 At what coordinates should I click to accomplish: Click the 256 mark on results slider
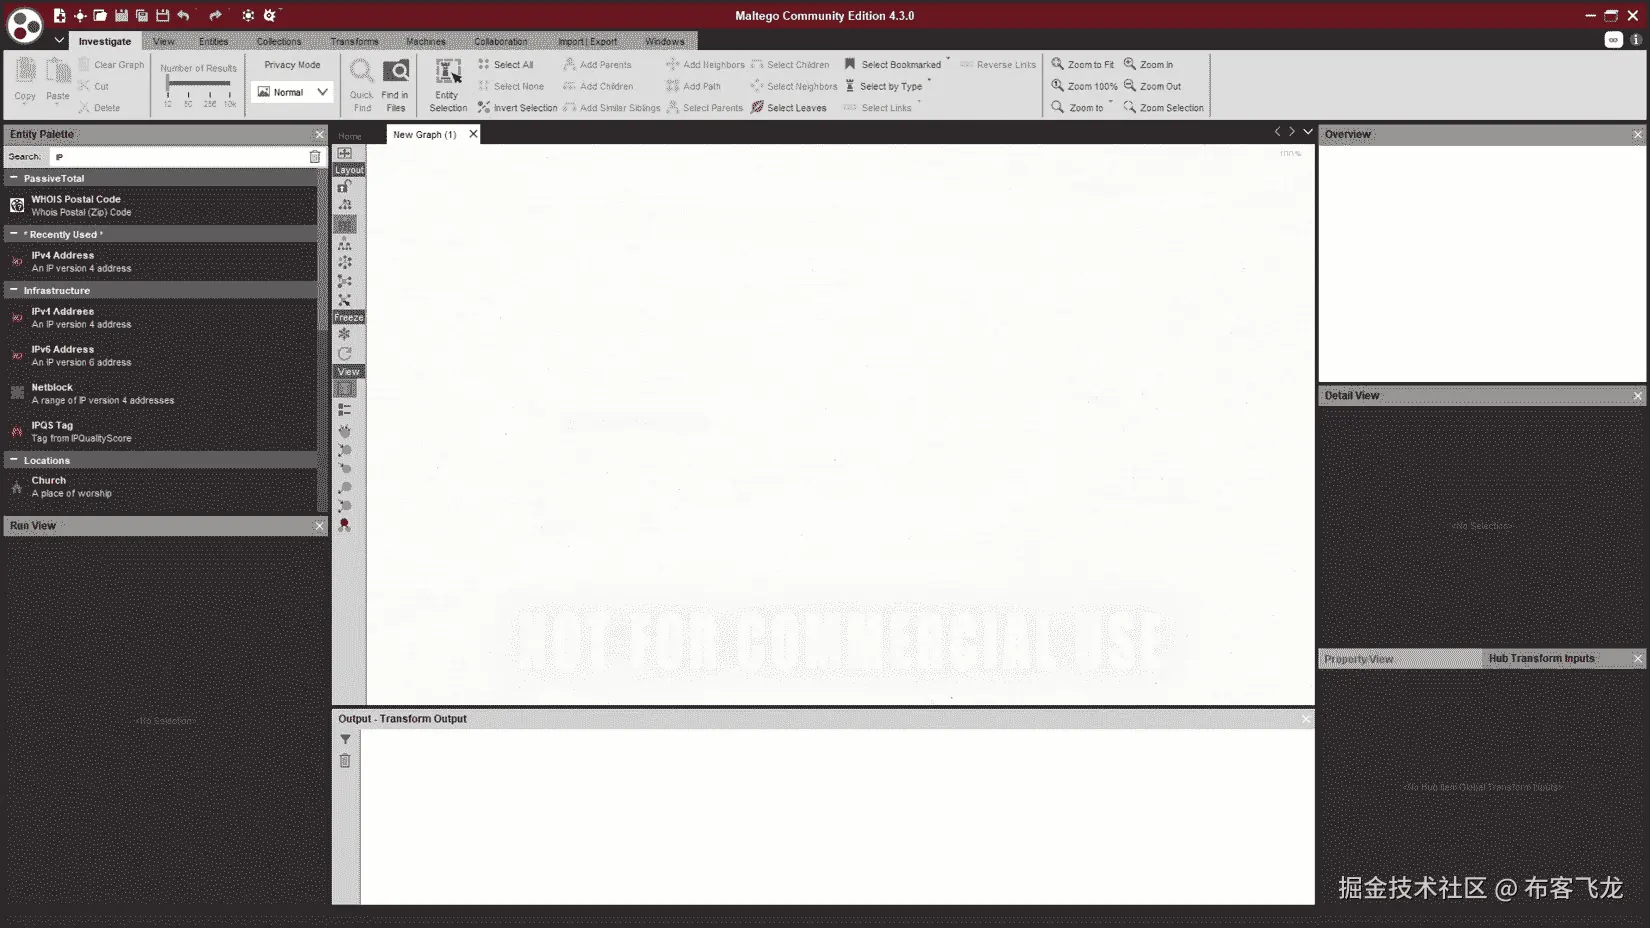[x=209, y=104]
